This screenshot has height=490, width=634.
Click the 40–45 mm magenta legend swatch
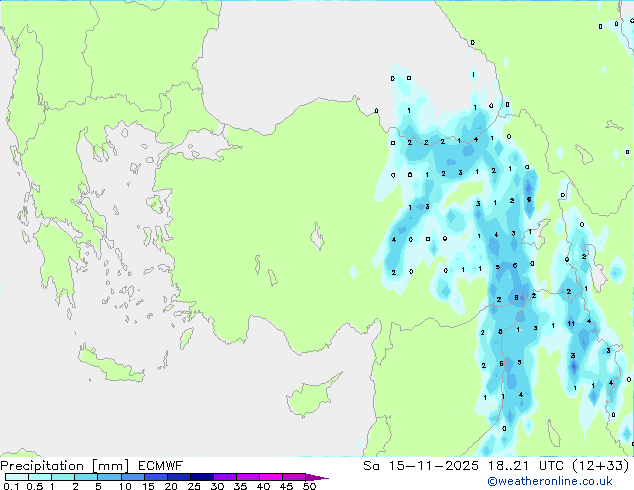tap(271, 477)
